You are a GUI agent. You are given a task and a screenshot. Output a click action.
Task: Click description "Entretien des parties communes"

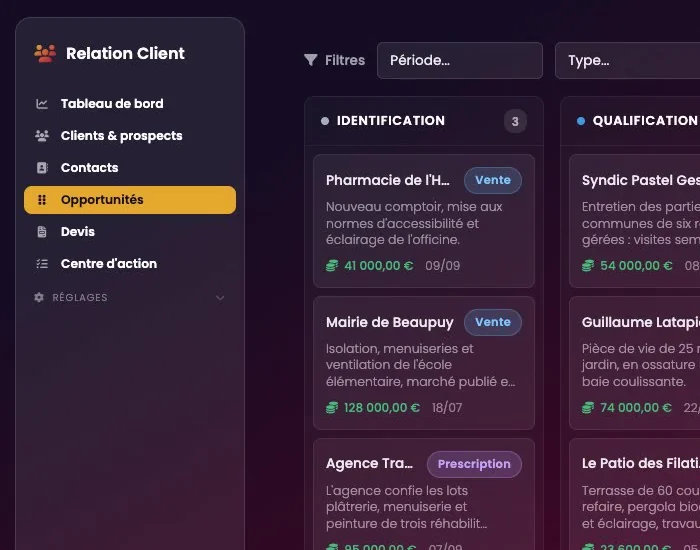[x=641, y=223]
